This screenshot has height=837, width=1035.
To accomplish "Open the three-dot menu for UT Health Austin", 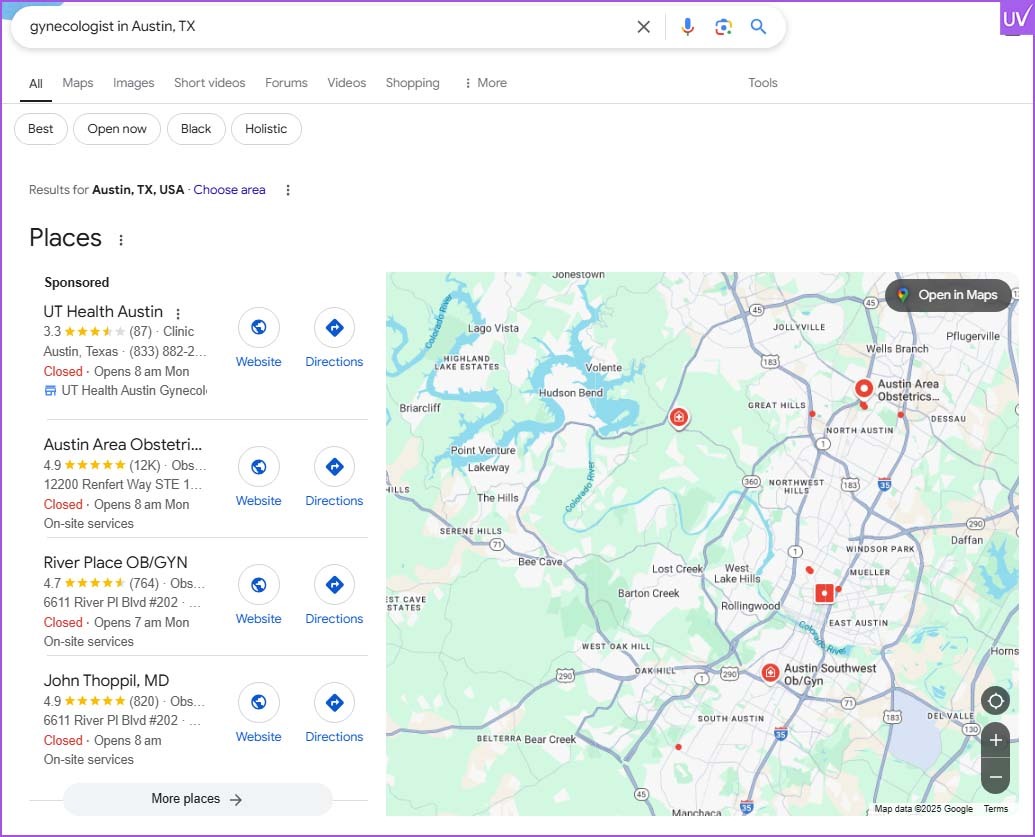I will pos(178,313).
